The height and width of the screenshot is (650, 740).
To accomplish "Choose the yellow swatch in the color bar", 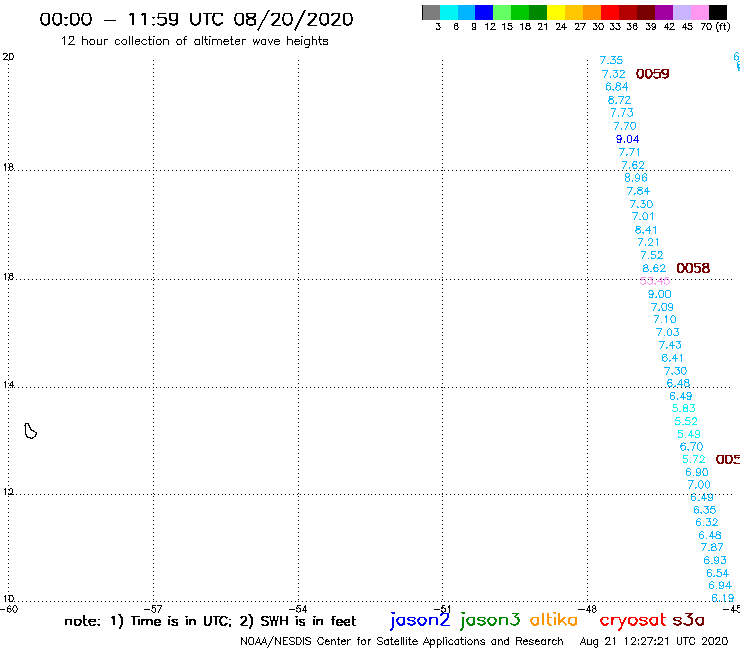I will [x=556, y=13].
